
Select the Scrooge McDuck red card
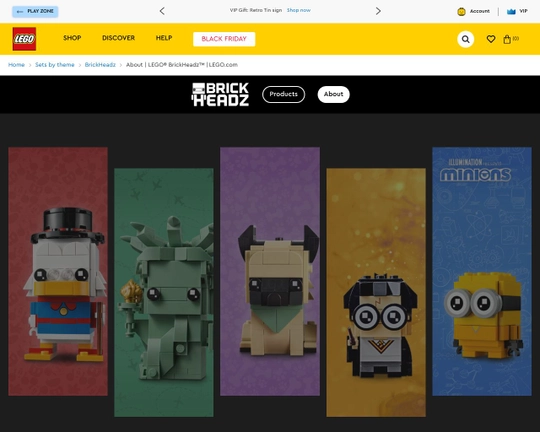(x=58, y=271)
